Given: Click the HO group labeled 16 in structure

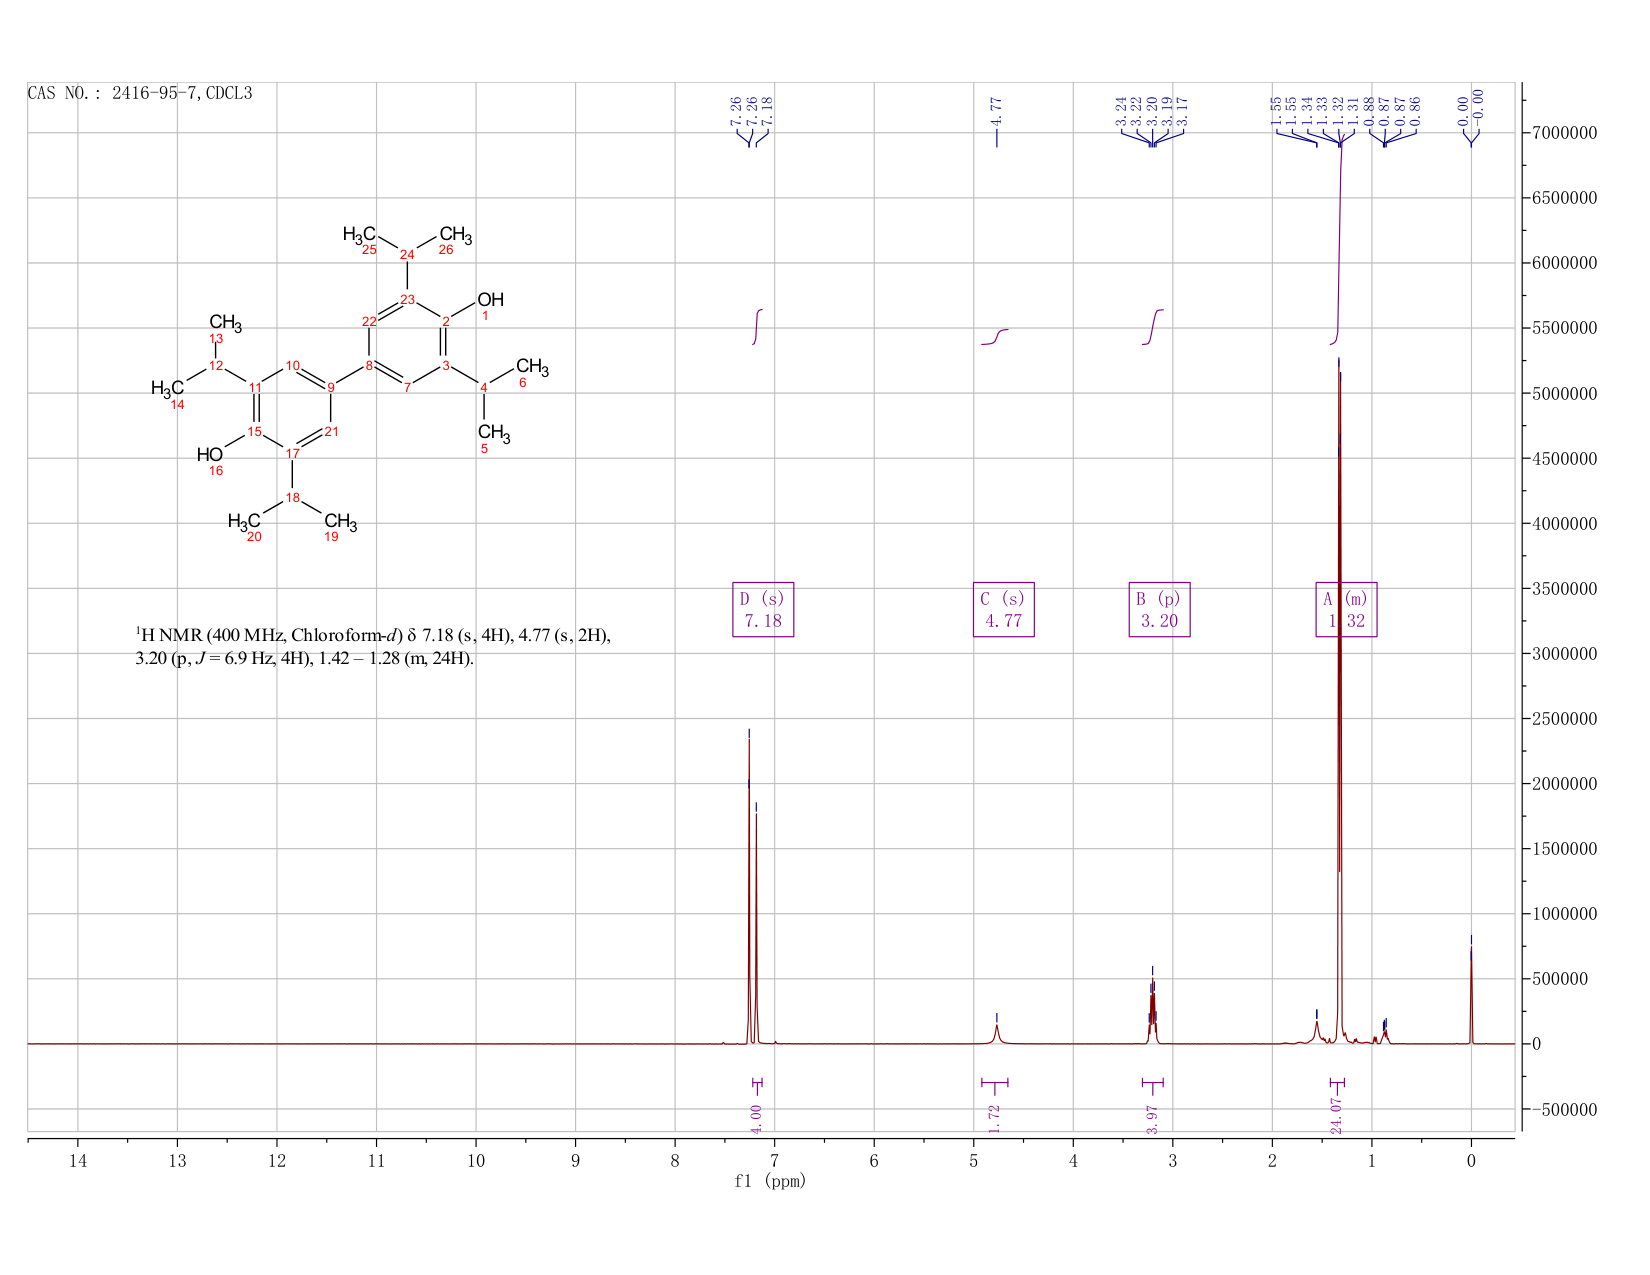Looking at the screenshot, I should point(210,455).
